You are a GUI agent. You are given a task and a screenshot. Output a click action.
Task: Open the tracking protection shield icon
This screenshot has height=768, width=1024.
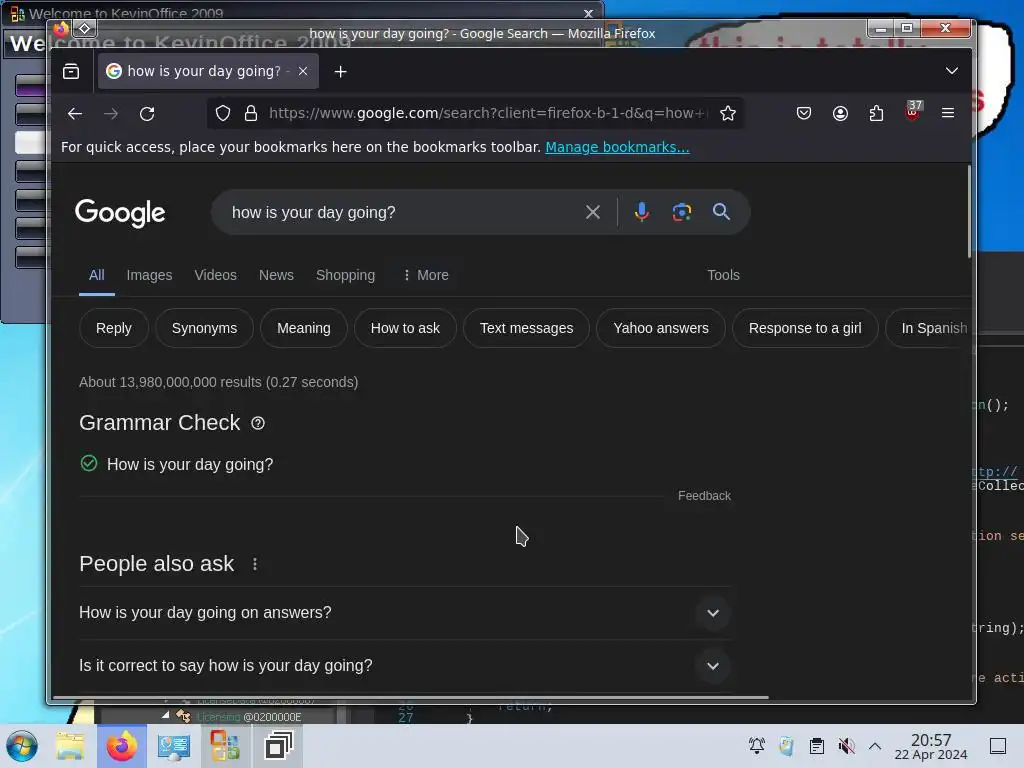223,113
